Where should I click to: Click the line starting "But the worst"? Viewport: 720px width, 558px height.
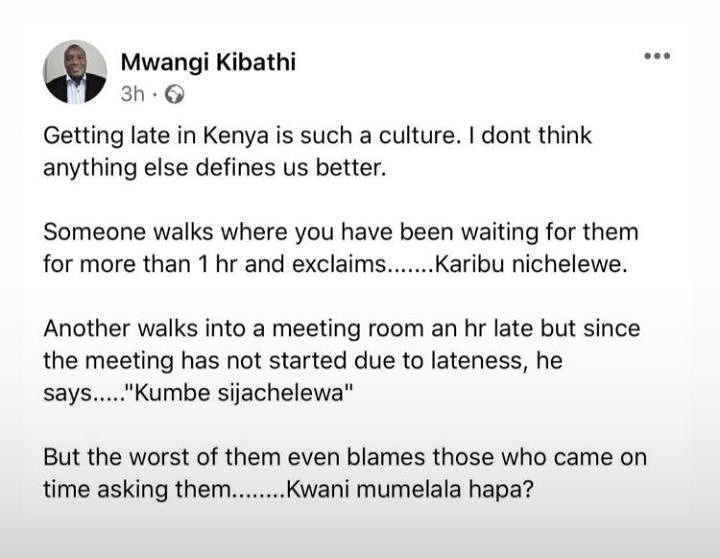[x=344, y=456]
